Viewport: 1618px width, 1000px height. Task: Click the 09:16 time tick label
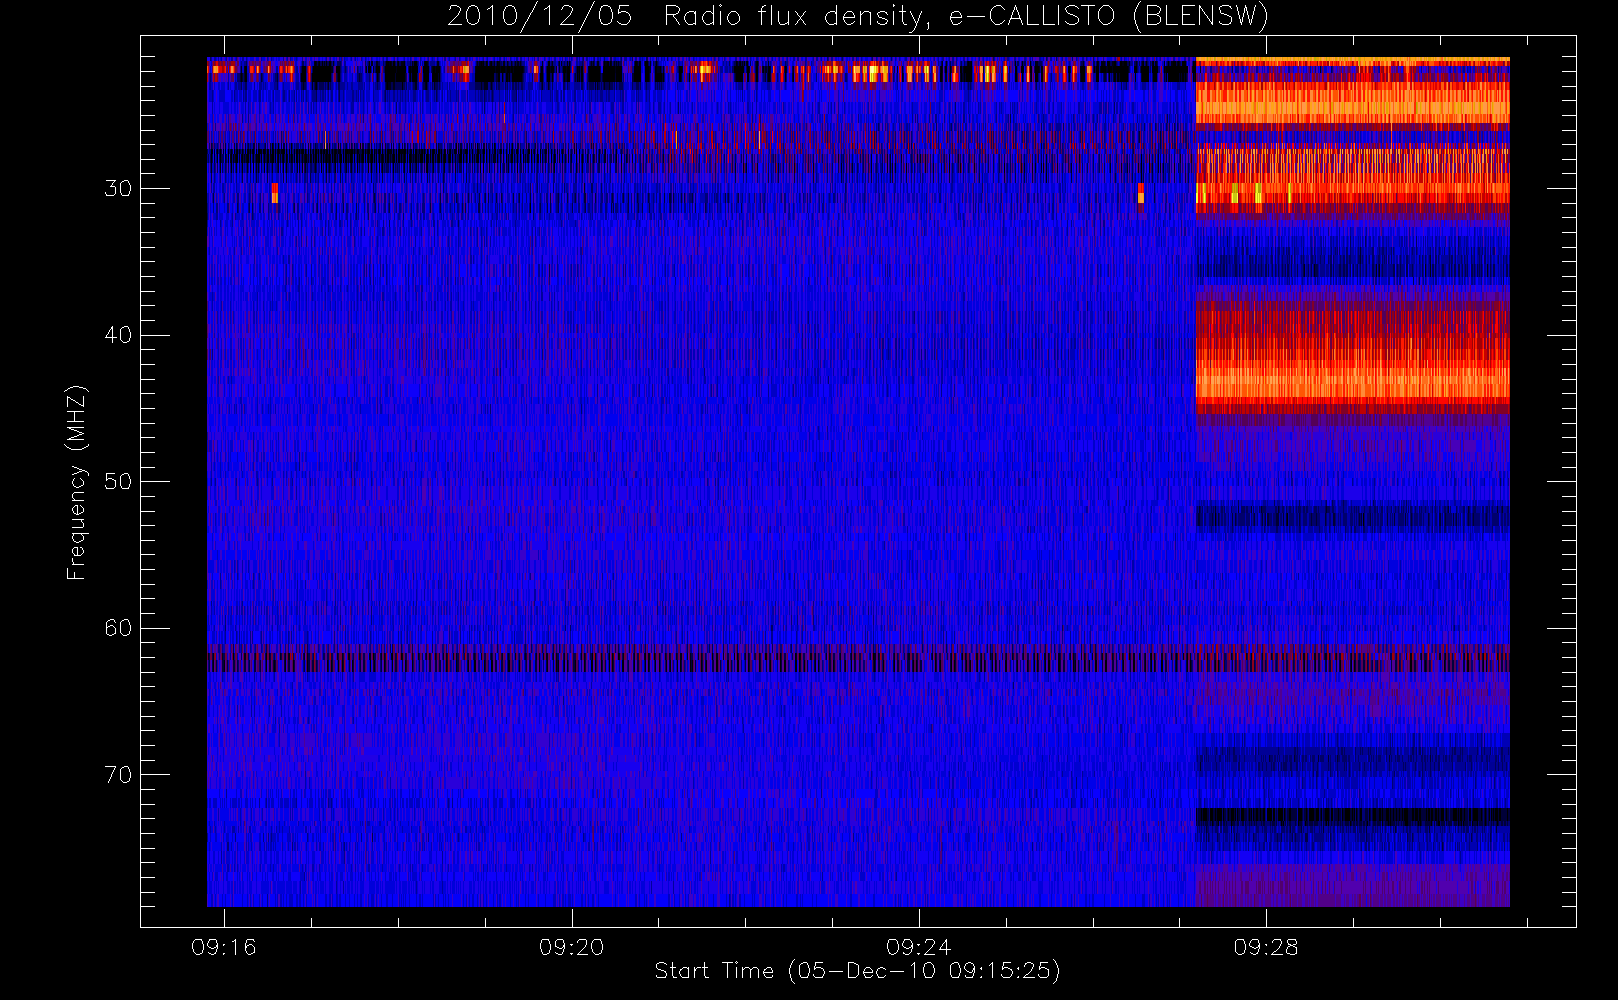[224, 947]
